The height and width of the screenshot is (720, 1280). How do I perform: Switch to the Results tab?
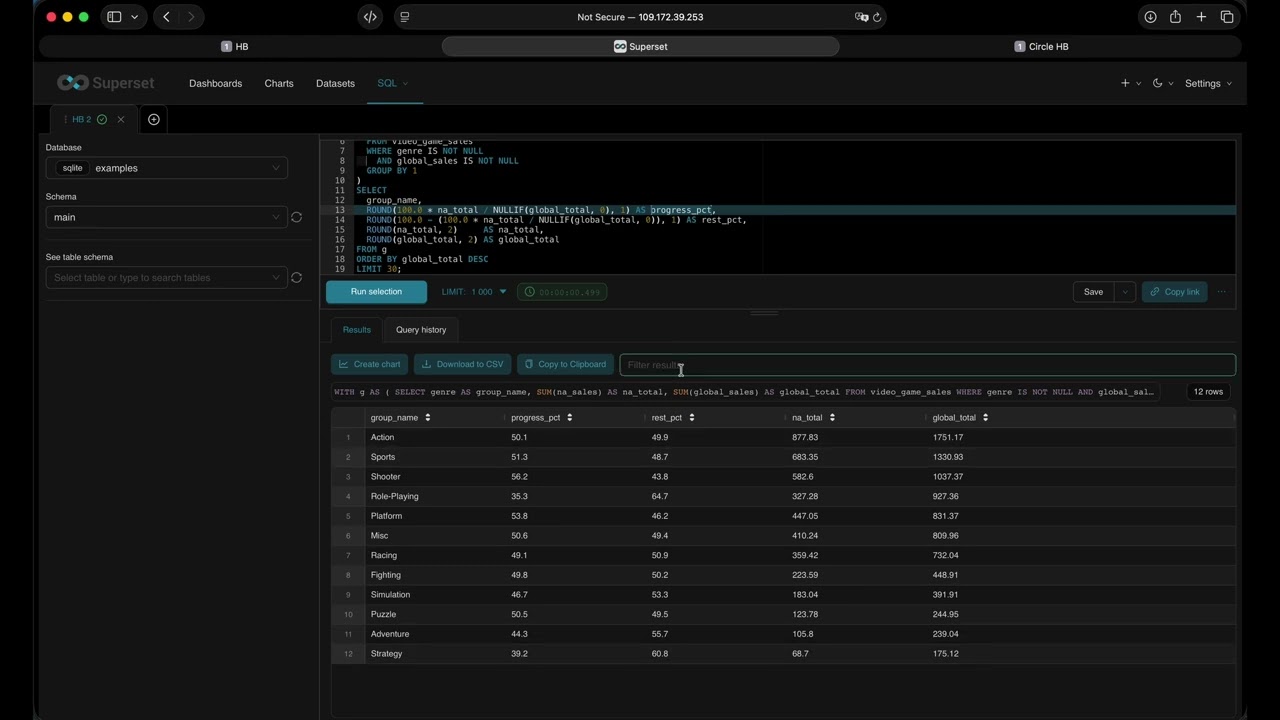357,330
